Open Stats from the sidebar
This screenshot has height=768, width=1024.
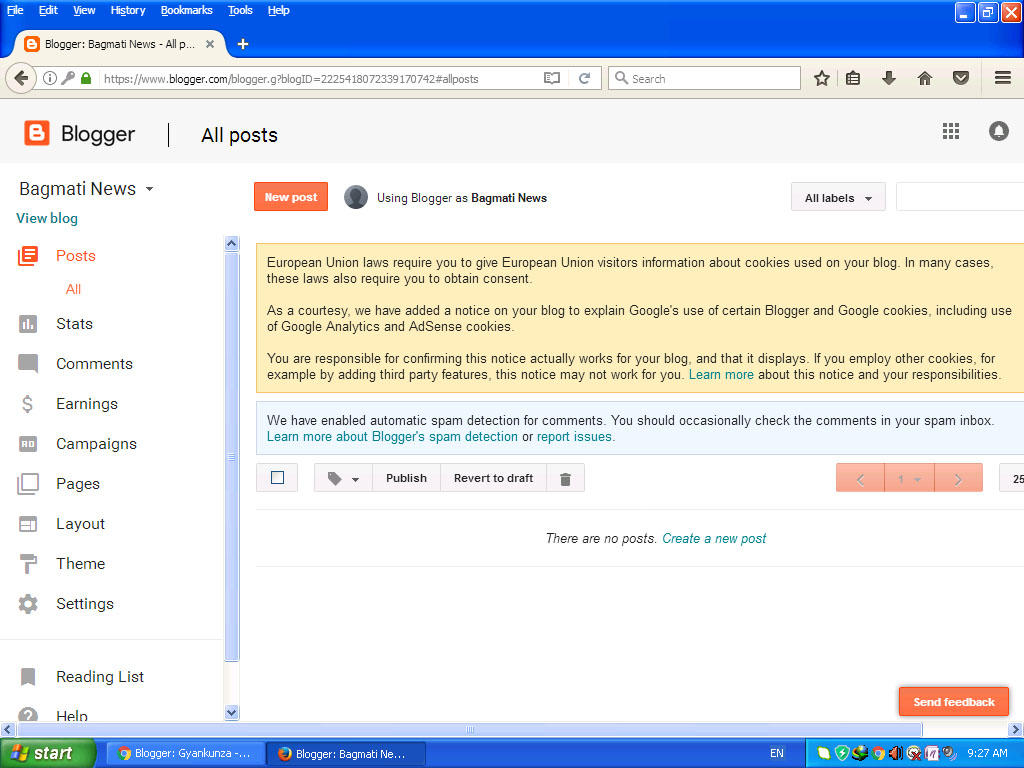pyautogui.click(x=76, y=323)
